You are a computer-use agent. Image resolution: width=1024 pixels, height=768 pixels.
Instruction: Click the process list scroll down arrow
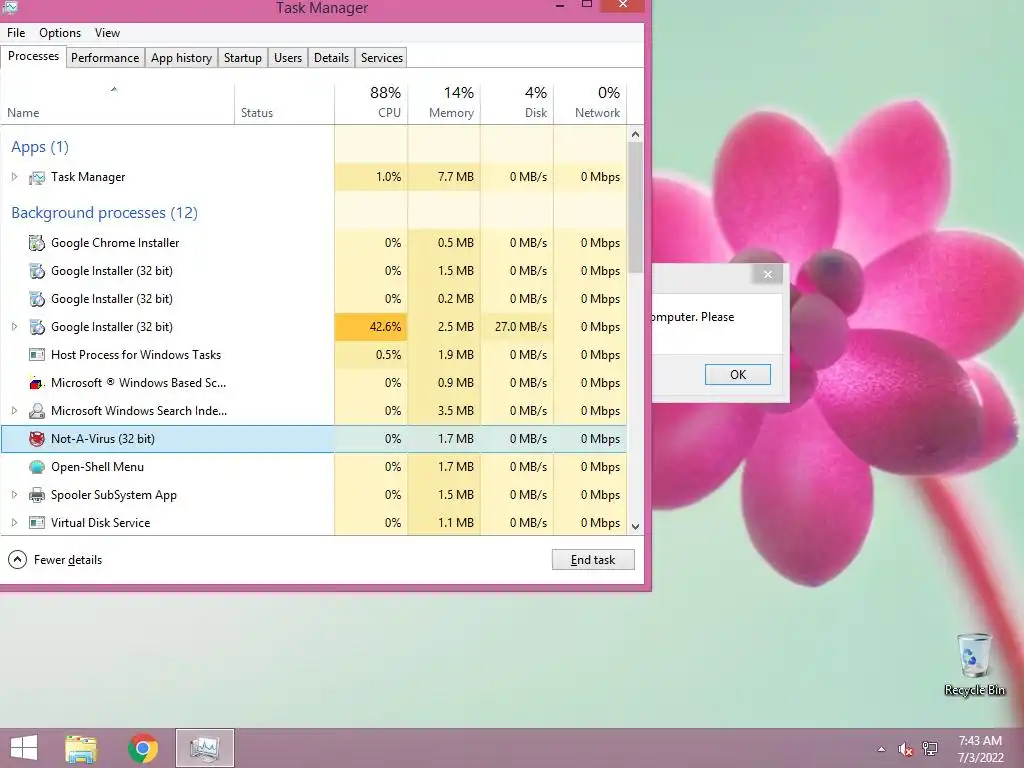(x=635, y=526)
